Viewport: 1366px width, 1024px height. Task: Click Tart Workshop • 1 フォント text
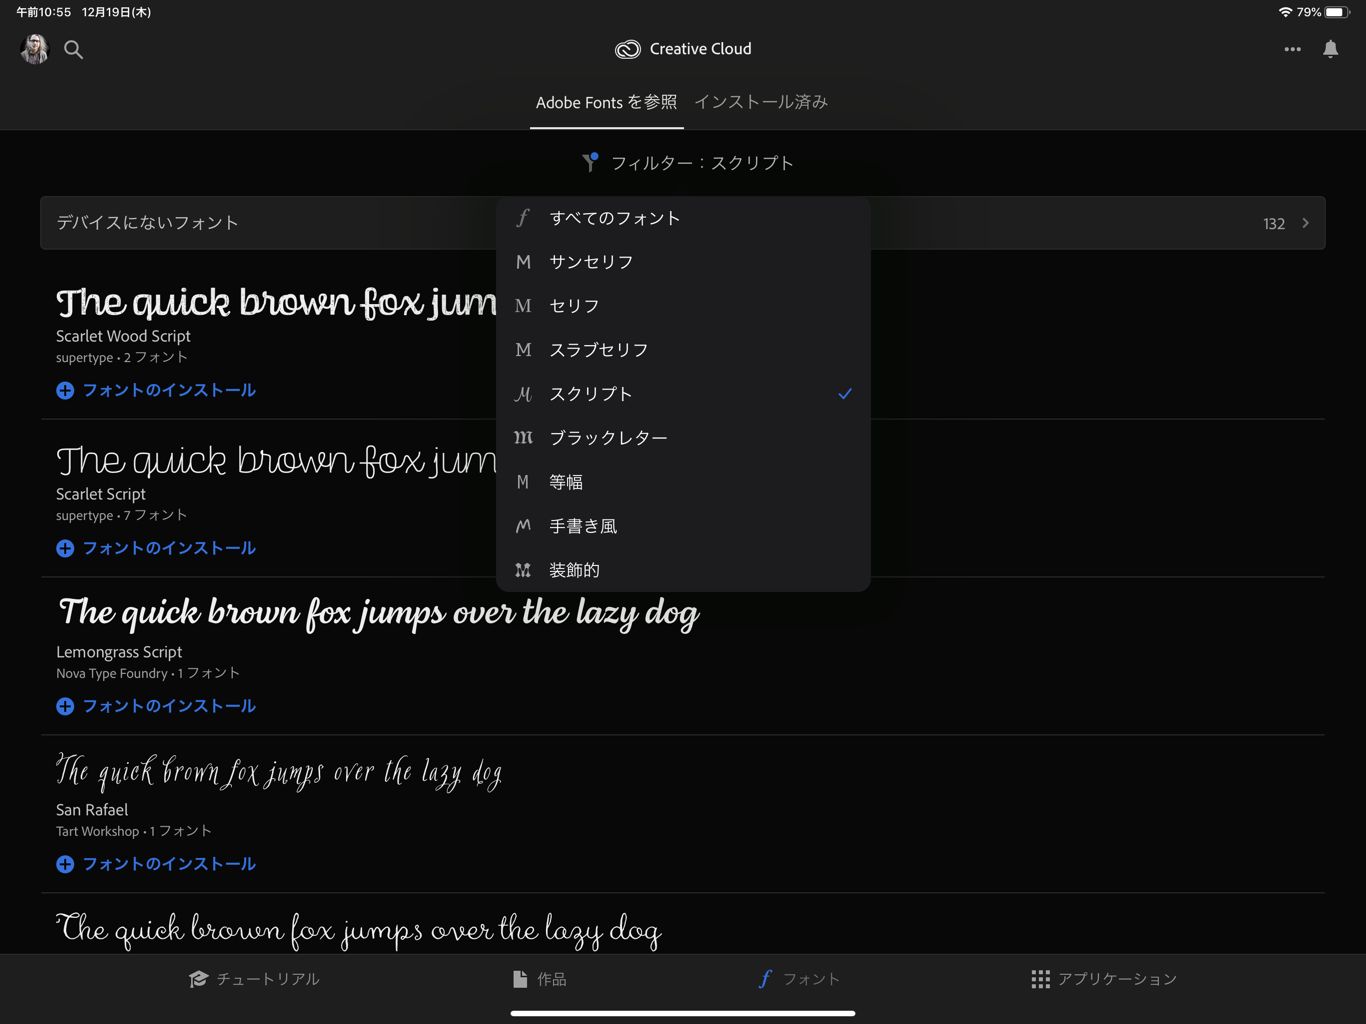[134, 832]
